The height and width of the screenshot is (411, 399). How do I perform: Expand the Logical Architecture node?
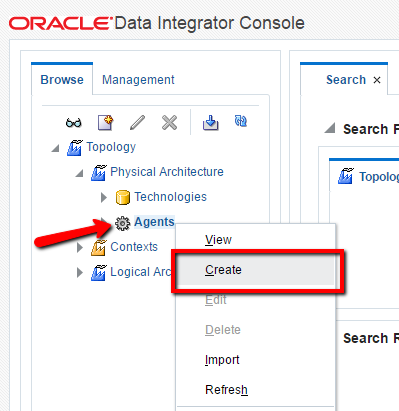[80, 272]
